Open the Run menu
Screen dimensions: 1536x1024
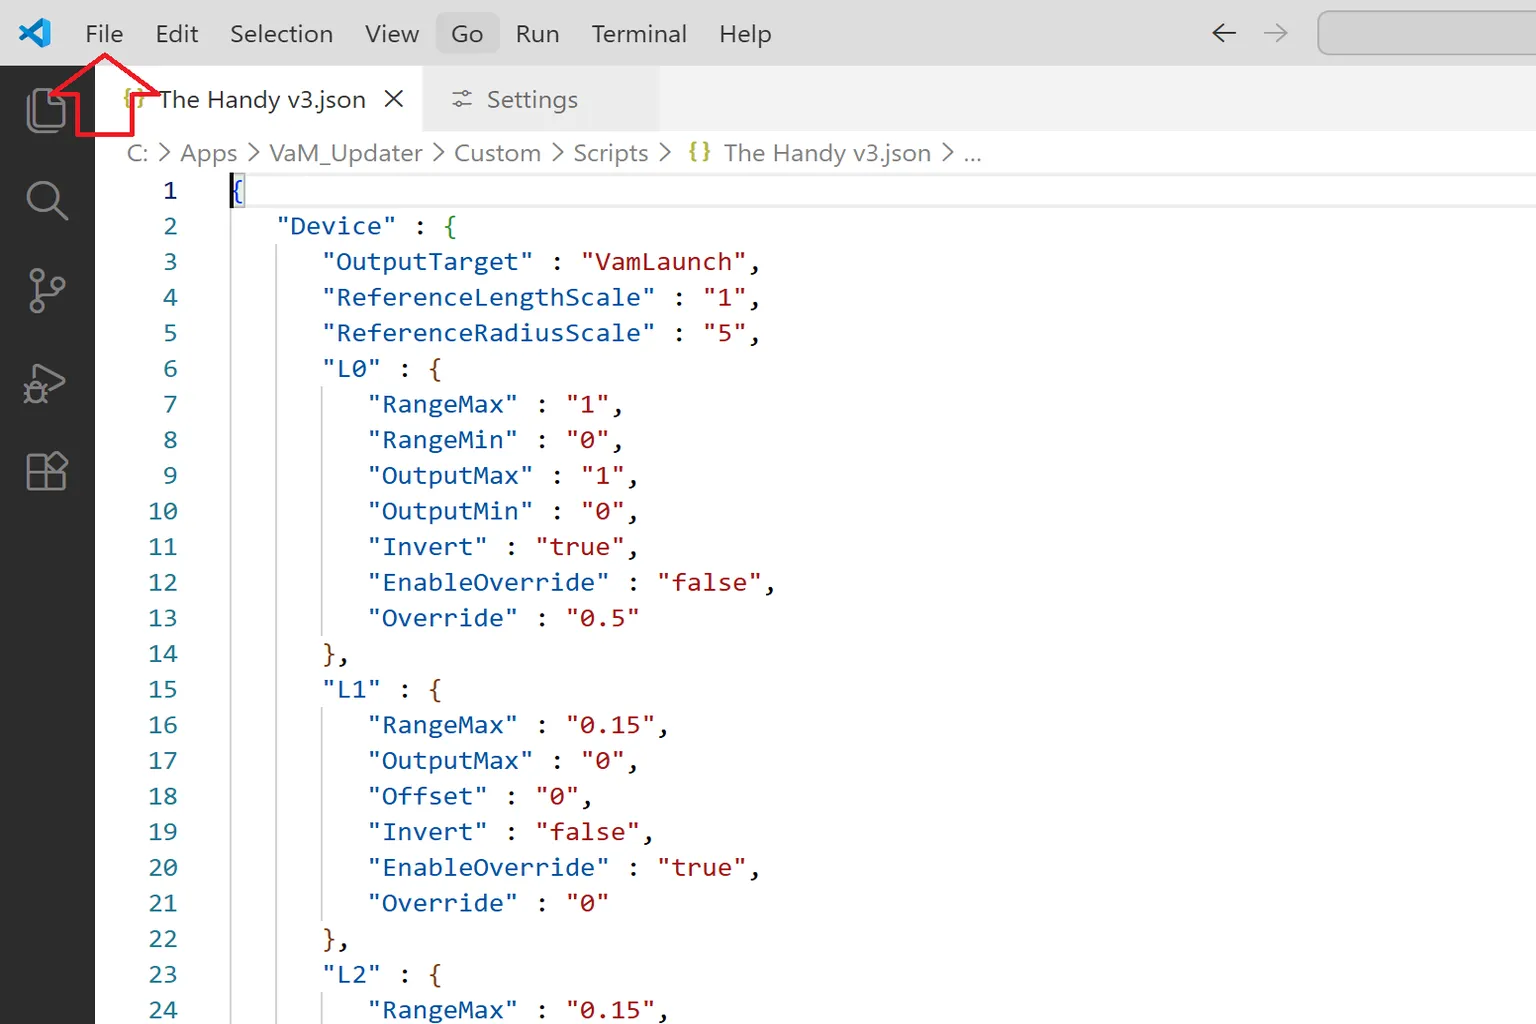point(538,34)
